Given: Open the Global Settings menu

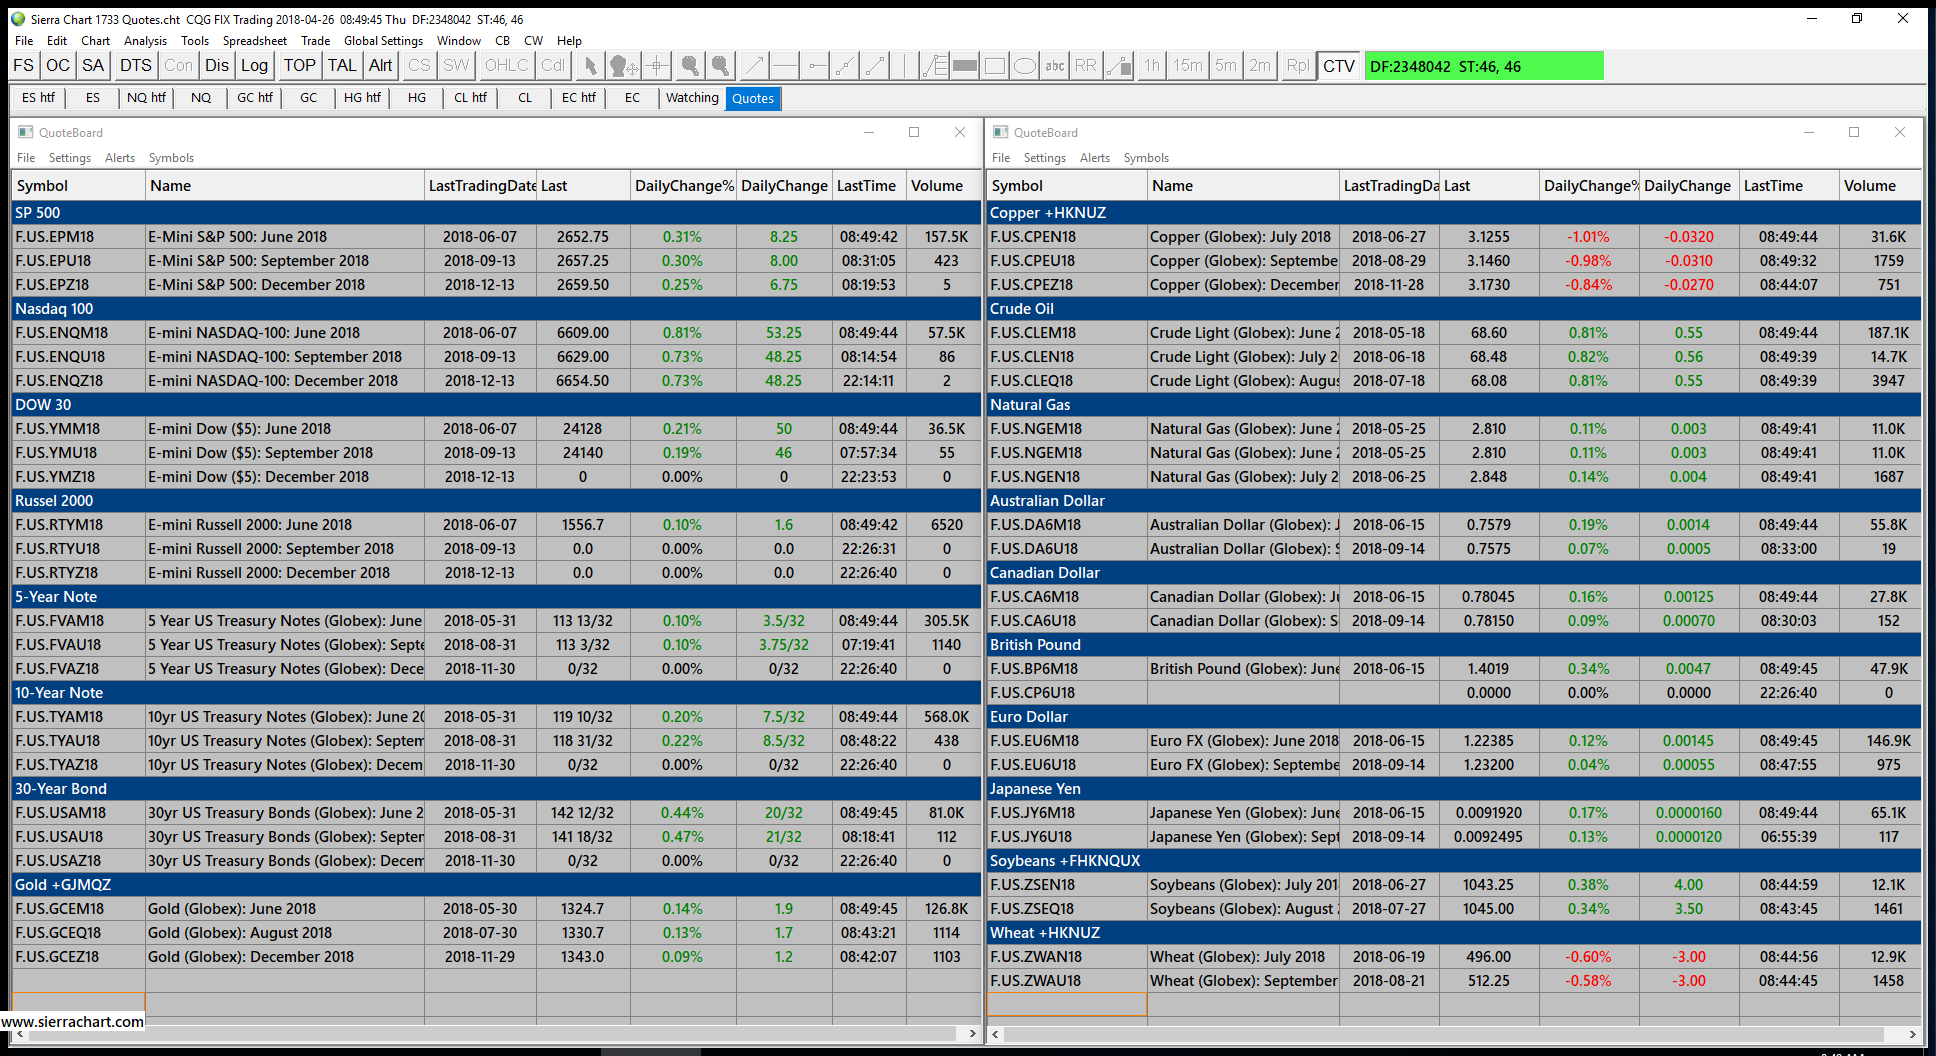Looking at the screenshot, I should [x=383, y=41].
